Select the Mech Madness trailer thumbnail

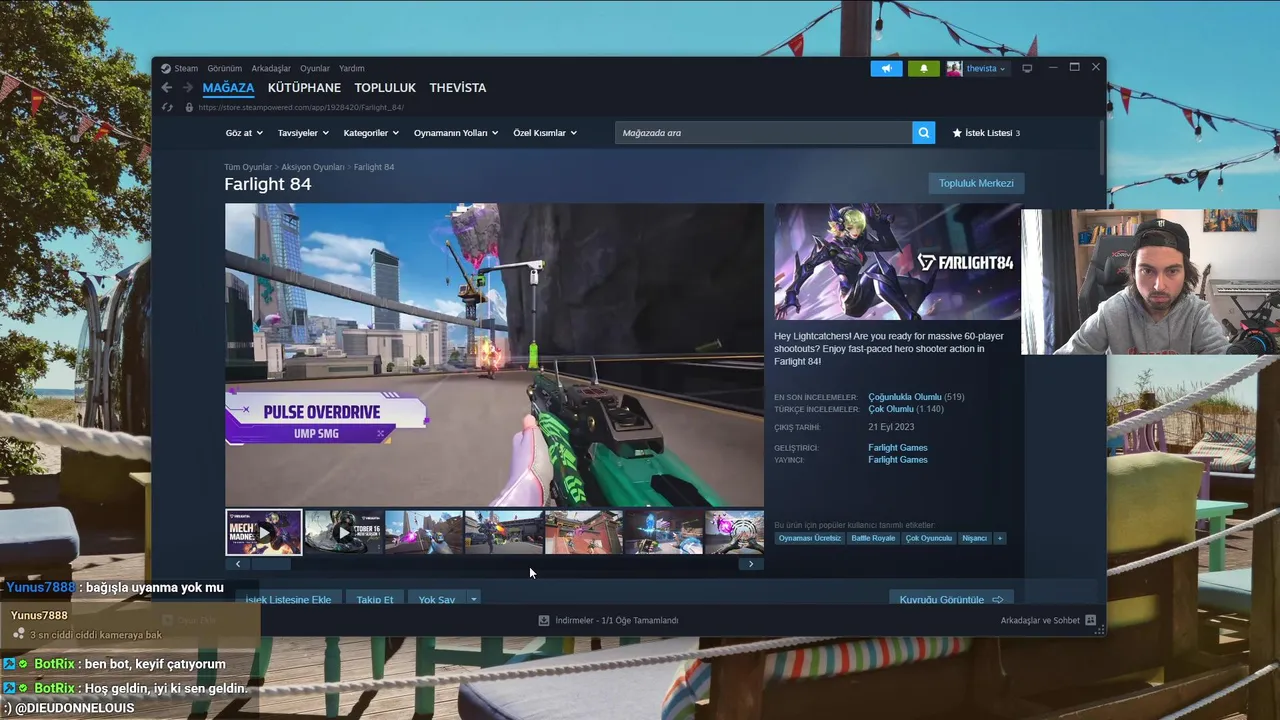click(x=264, y=532)
